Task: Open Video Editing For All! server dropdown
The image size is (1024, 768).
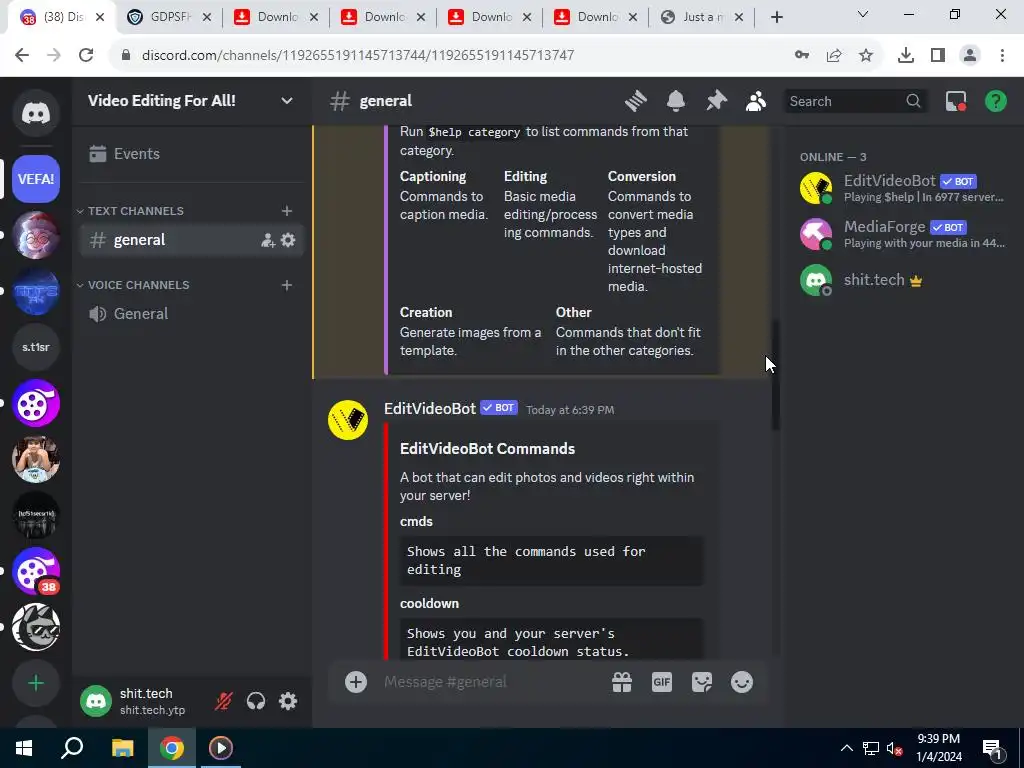Action: point(287,101)
